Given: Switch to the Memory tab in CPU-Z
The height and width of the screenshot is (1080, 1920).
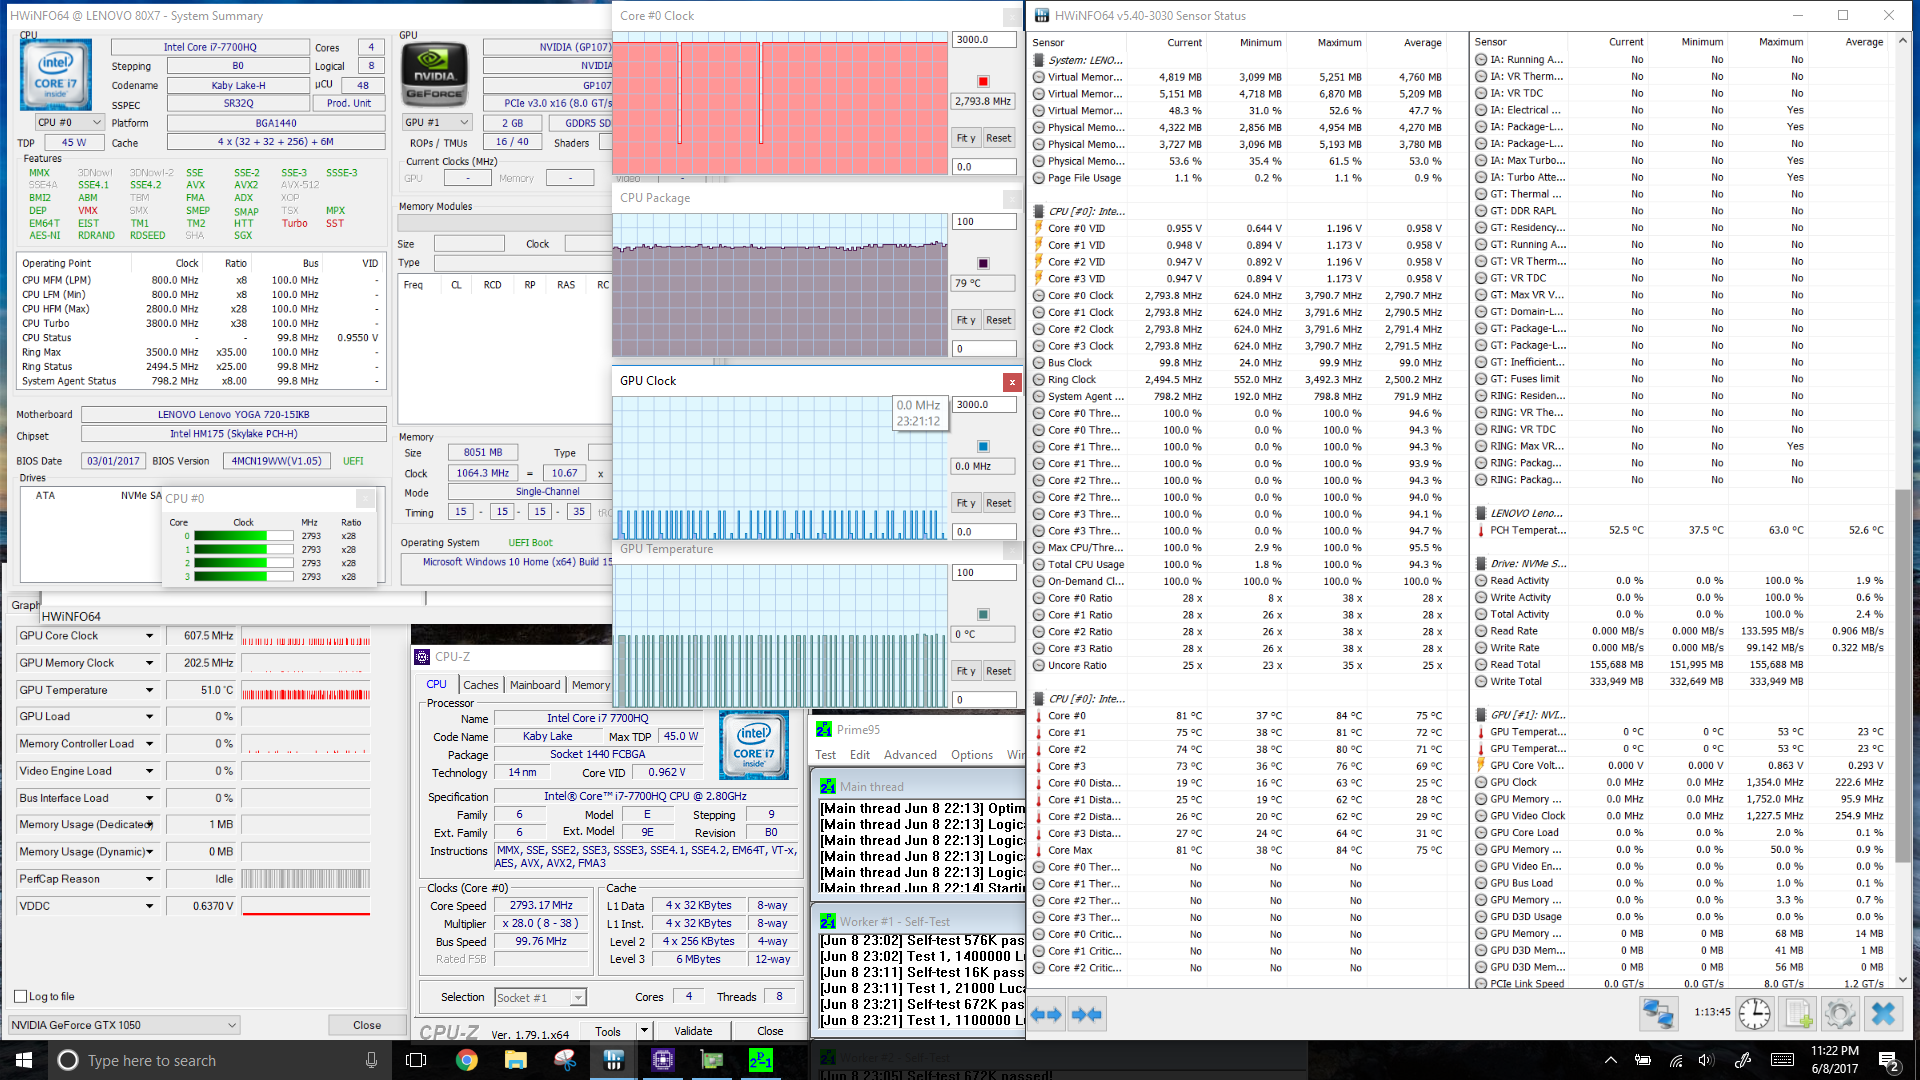Looking at the screenshot, I should 590,685.
